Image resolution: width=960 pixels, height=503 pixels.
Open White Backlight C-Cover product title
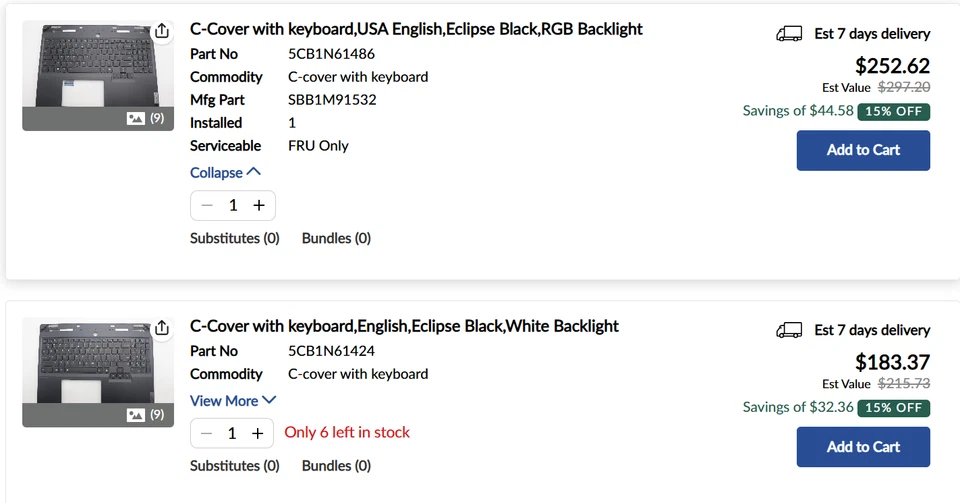pos(404,326)
